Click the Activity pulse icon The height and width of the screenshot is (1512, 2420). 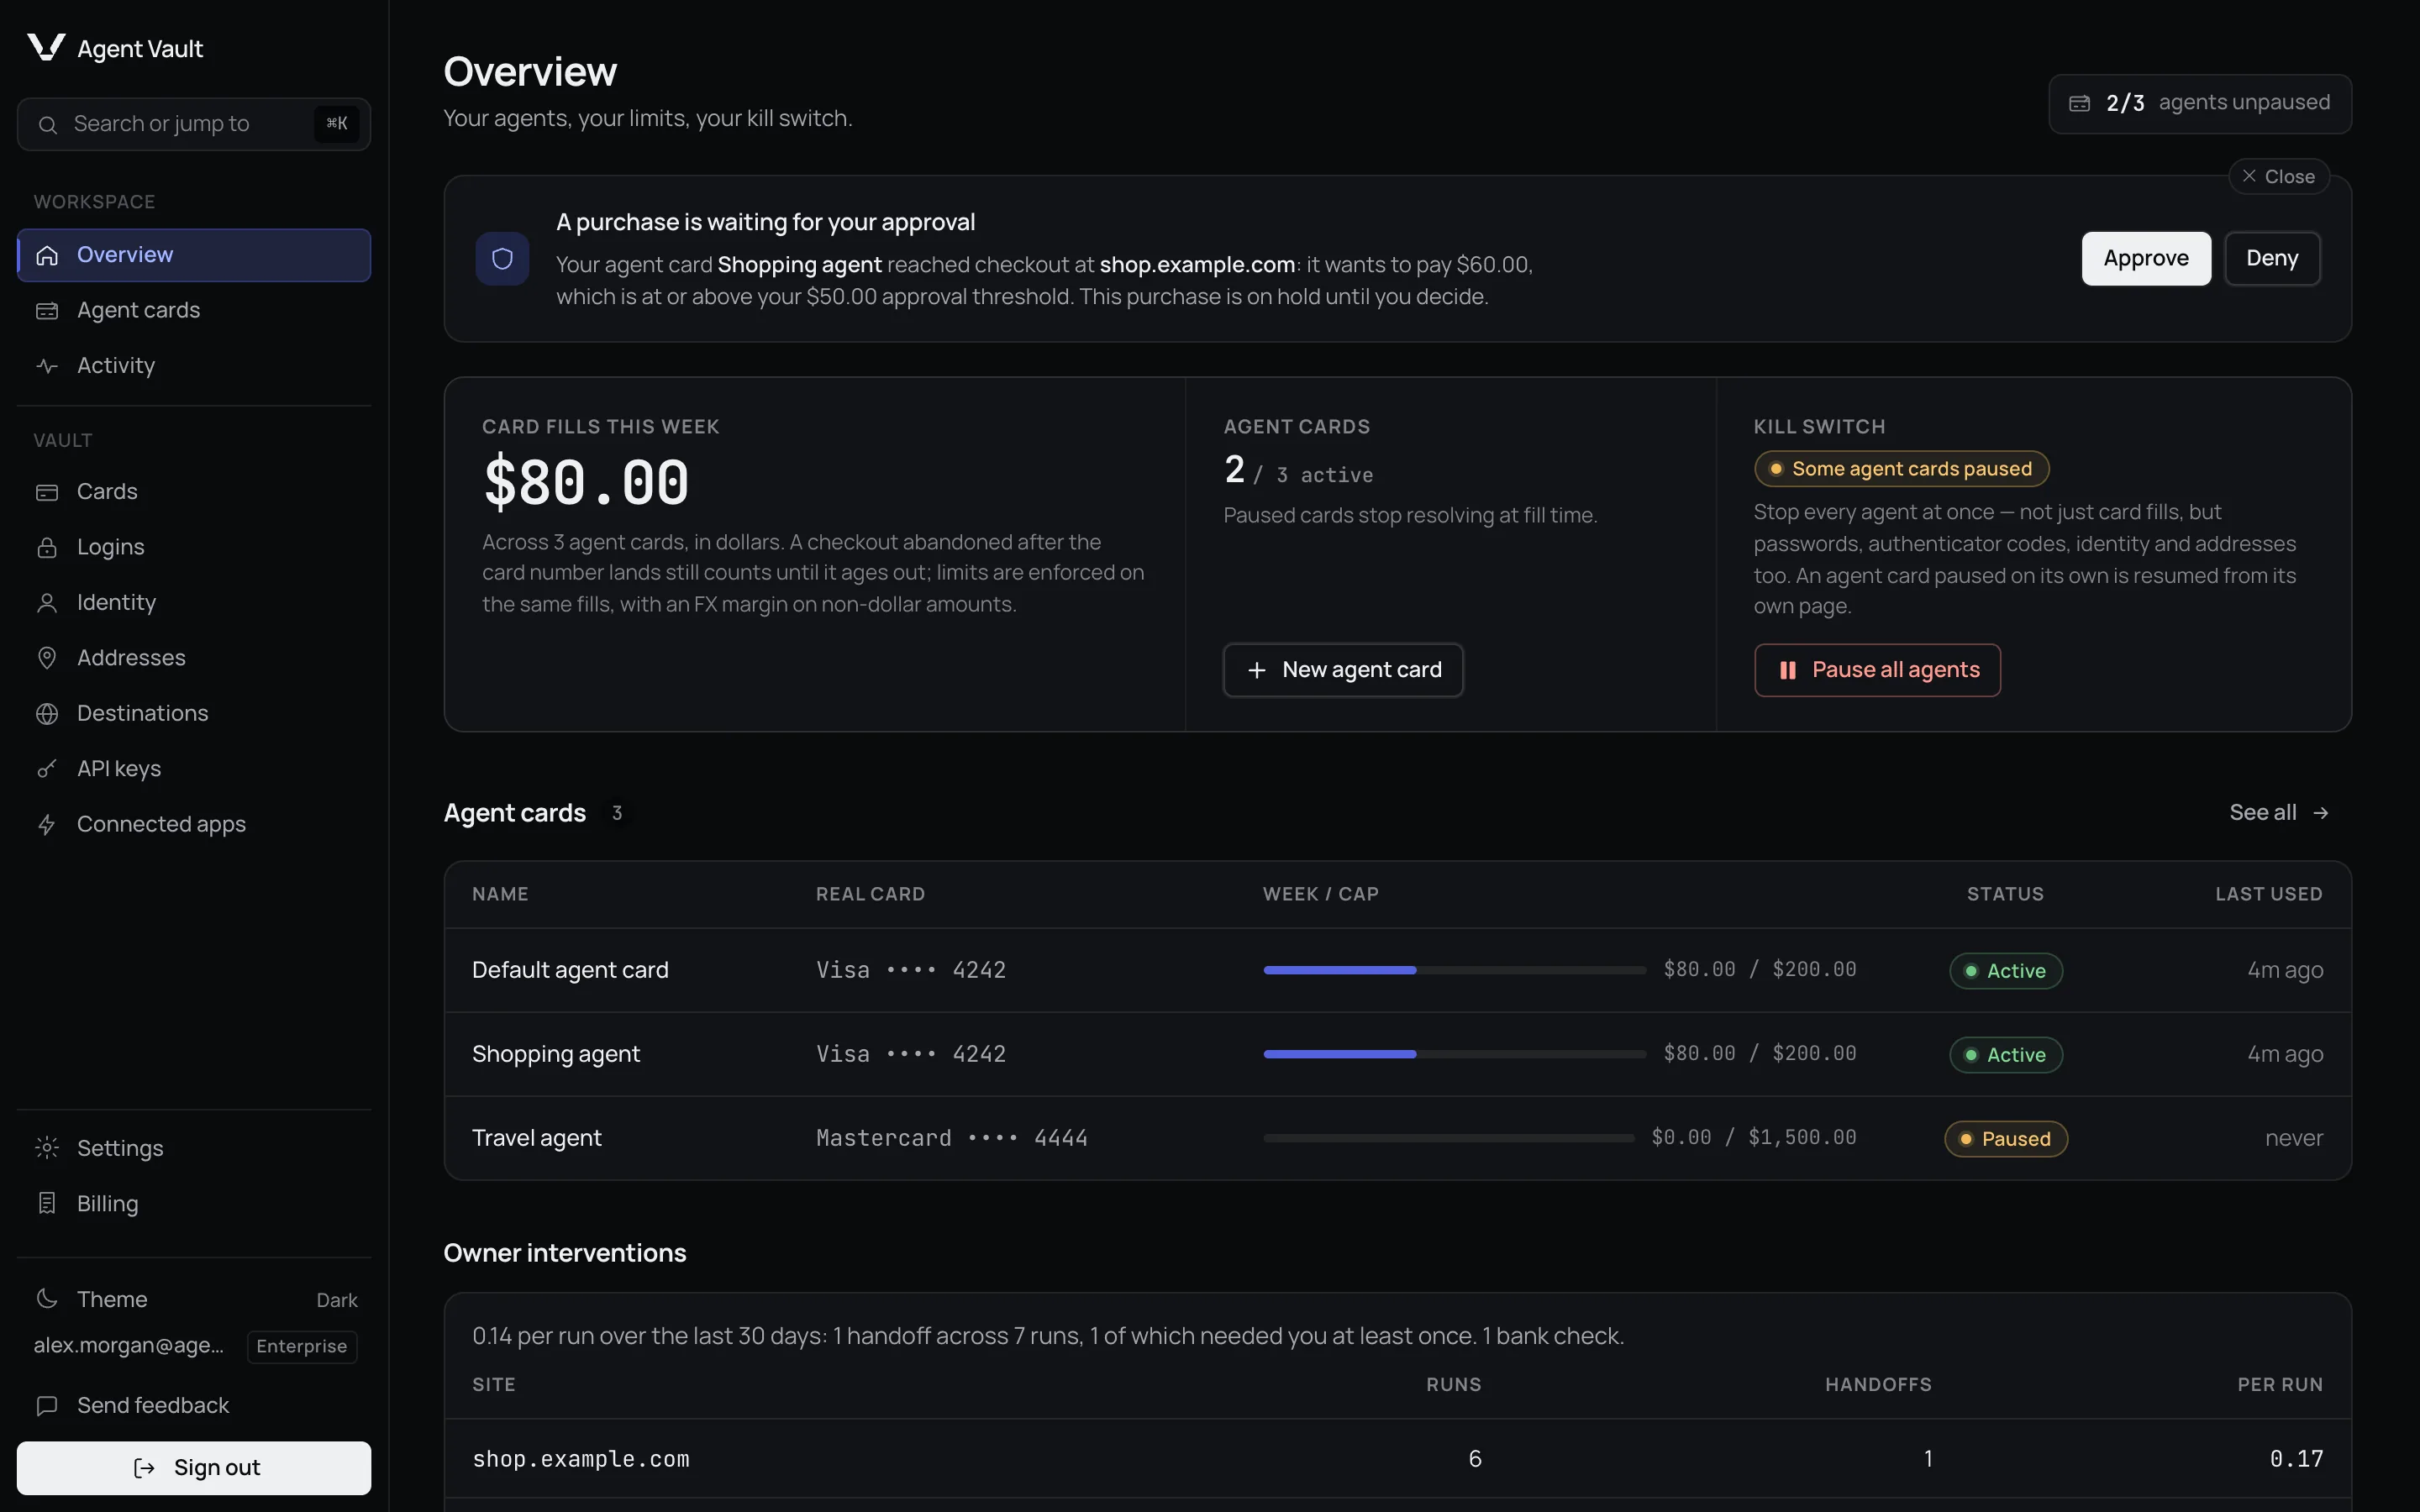coord(47,366)
